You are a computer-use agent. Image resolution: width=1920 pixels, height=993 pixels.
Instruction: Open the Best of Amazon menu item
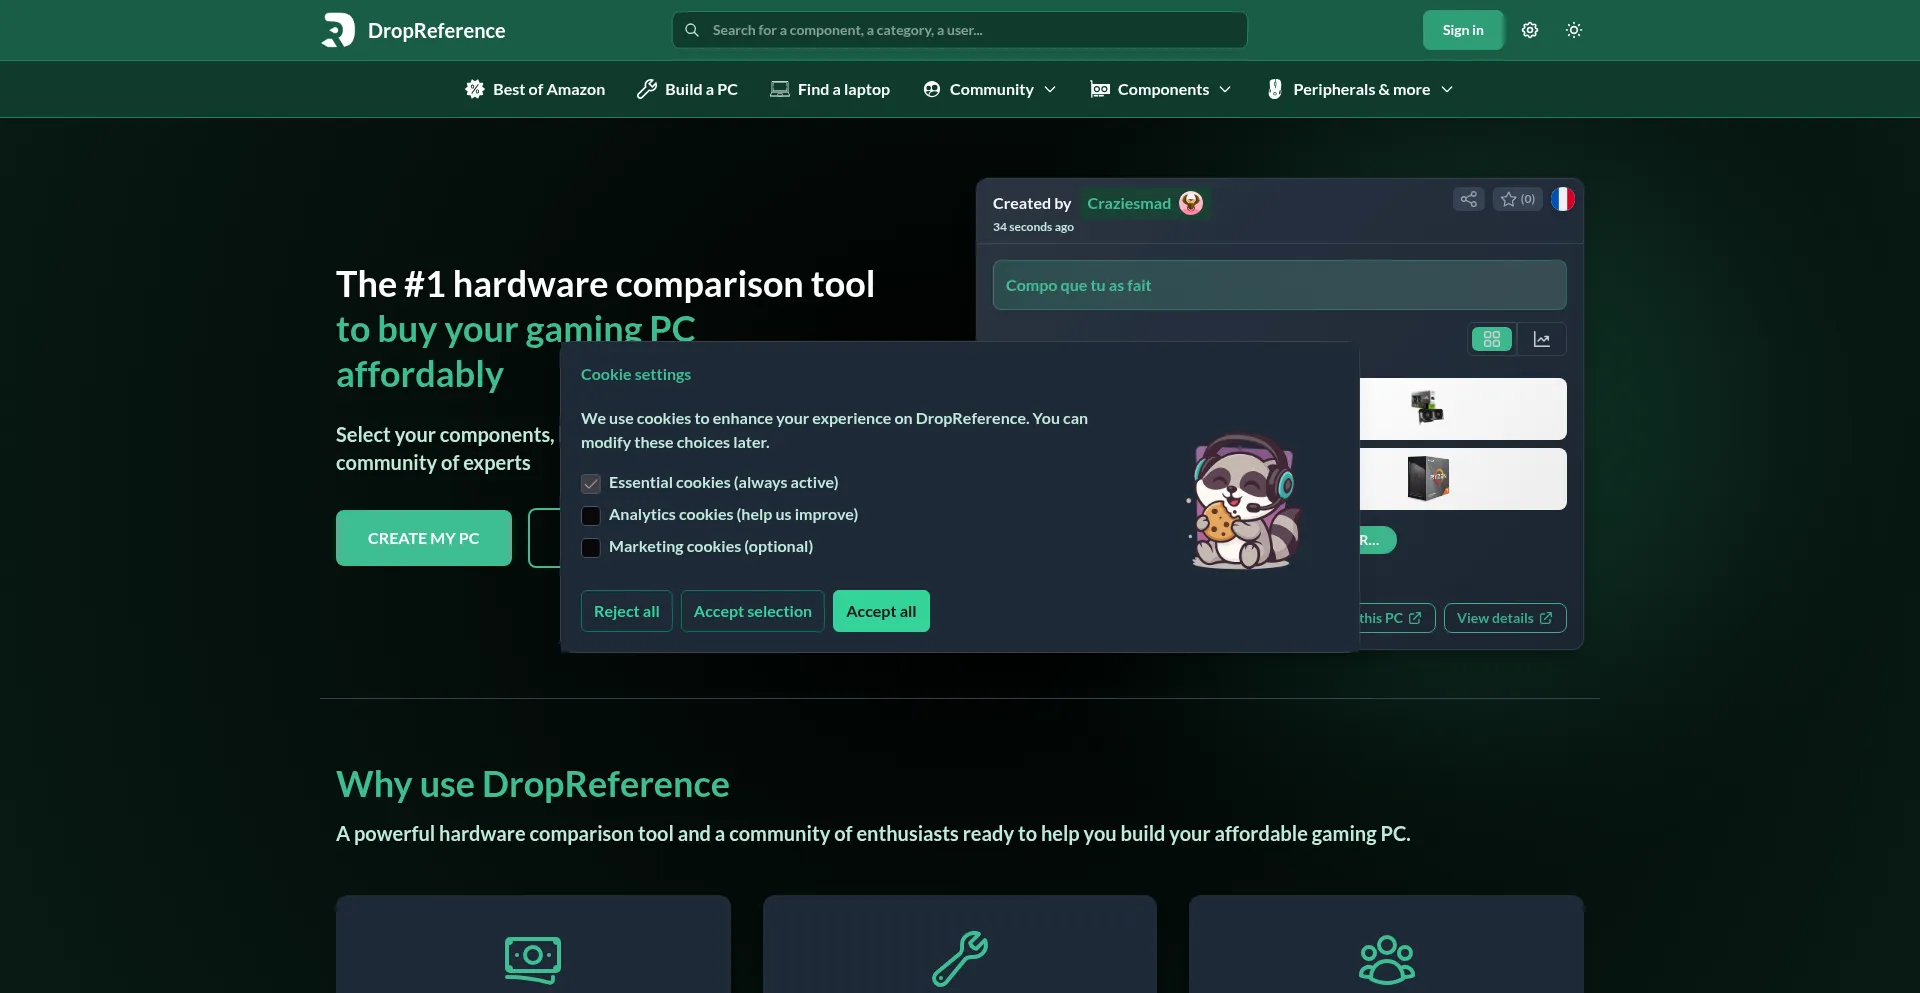535,89
